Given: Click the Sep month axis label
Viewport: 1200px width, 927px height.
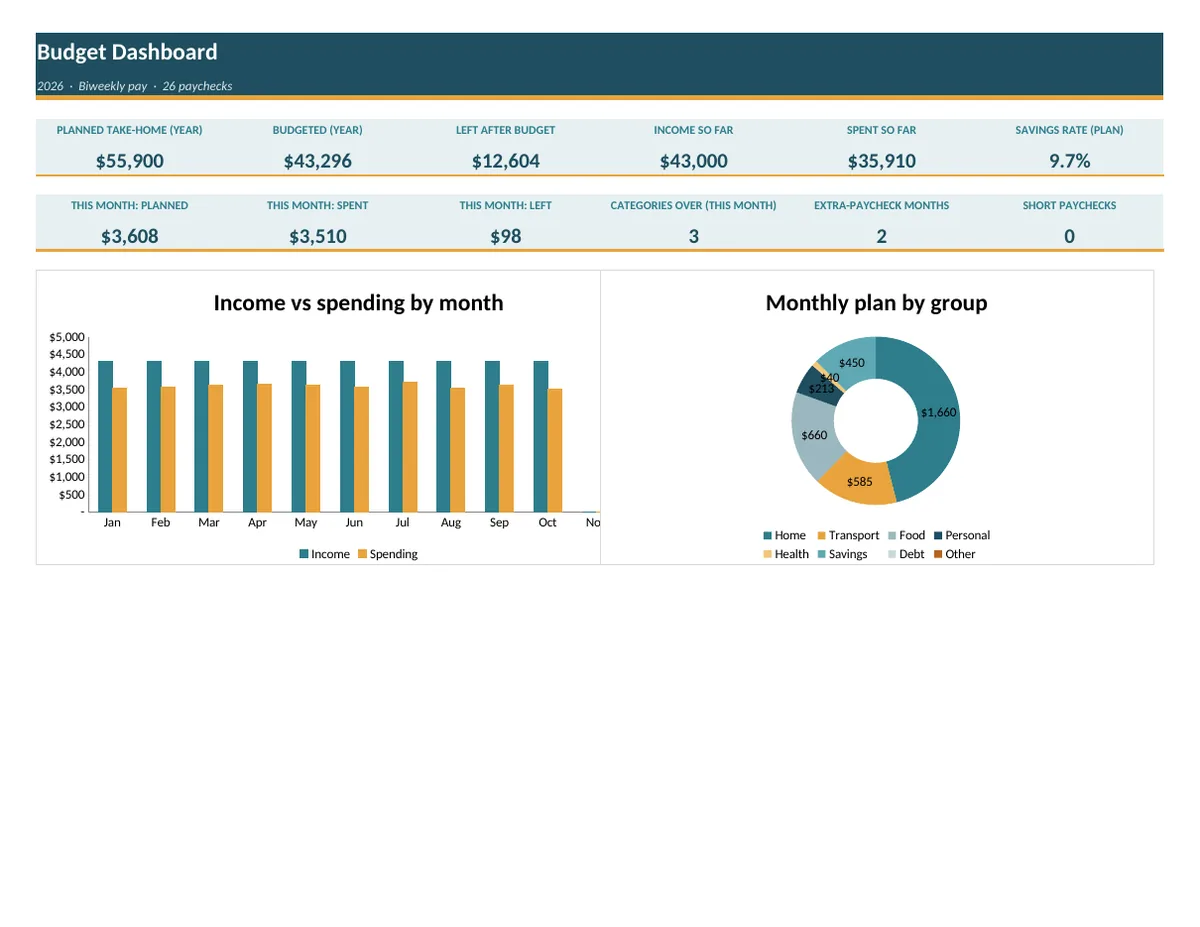Looking at the screenshot, I should (499, 522).
